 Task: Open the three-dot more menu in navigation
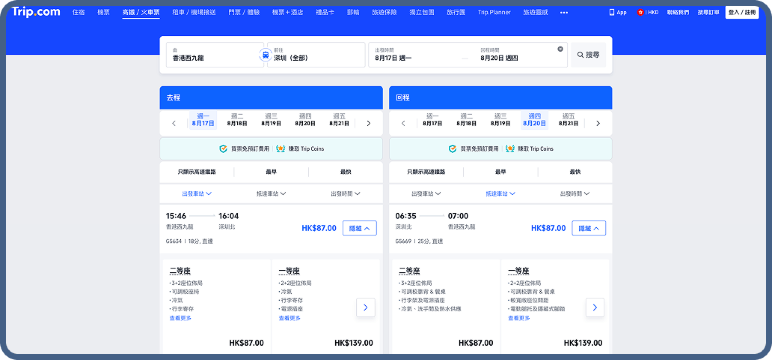[x=564, y=12]
